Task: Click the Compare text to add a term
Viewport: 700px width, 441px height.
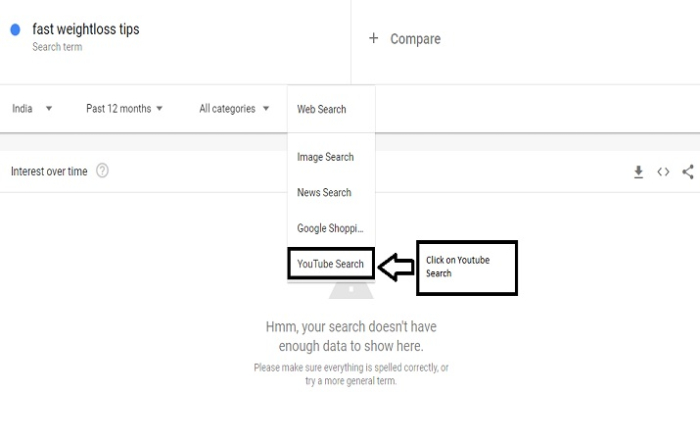Action: tap(415, 39)
